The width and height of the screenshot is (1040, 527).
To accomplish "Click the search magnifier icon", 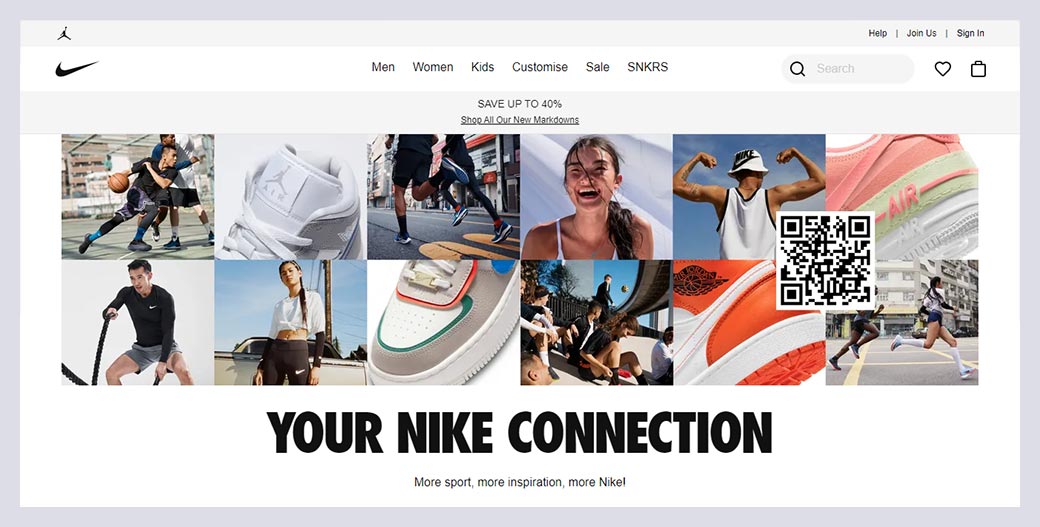I will tap(797, 69).
